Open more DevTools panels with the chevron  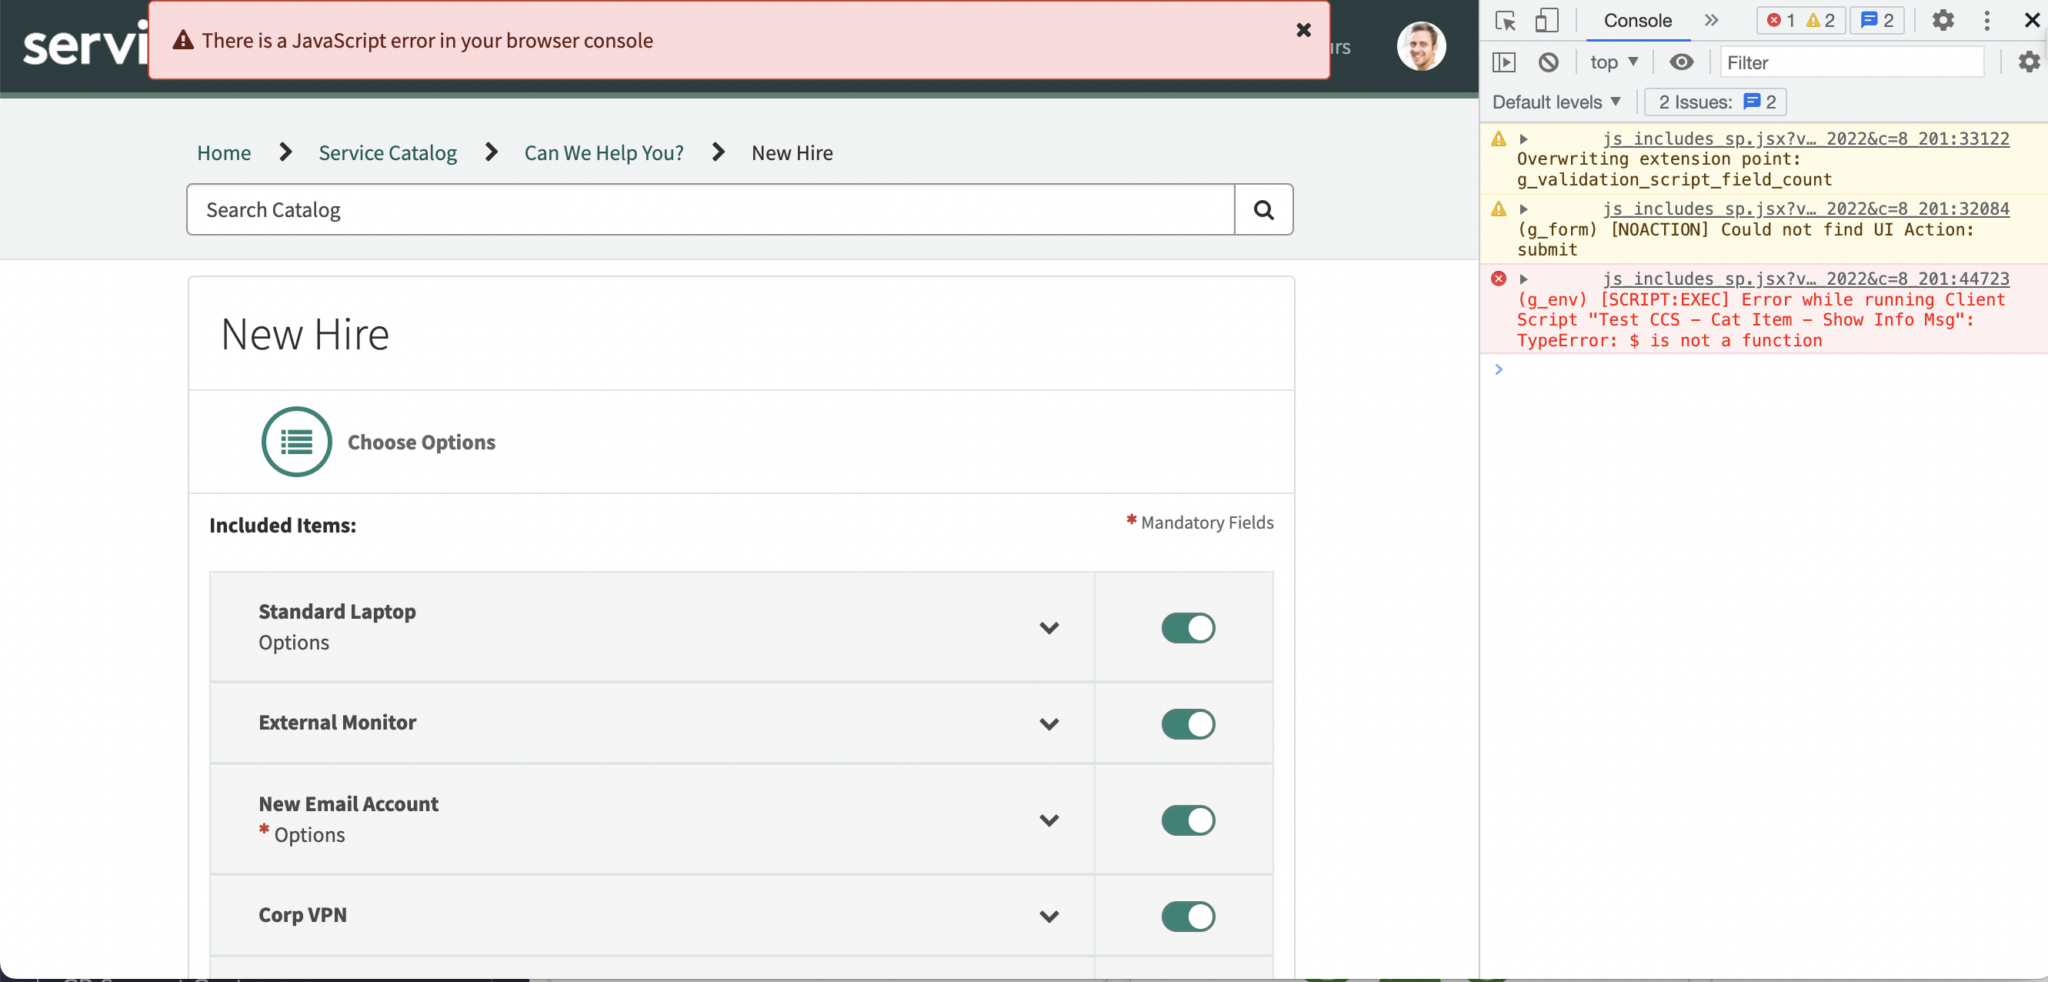[x=1713, y=19]
